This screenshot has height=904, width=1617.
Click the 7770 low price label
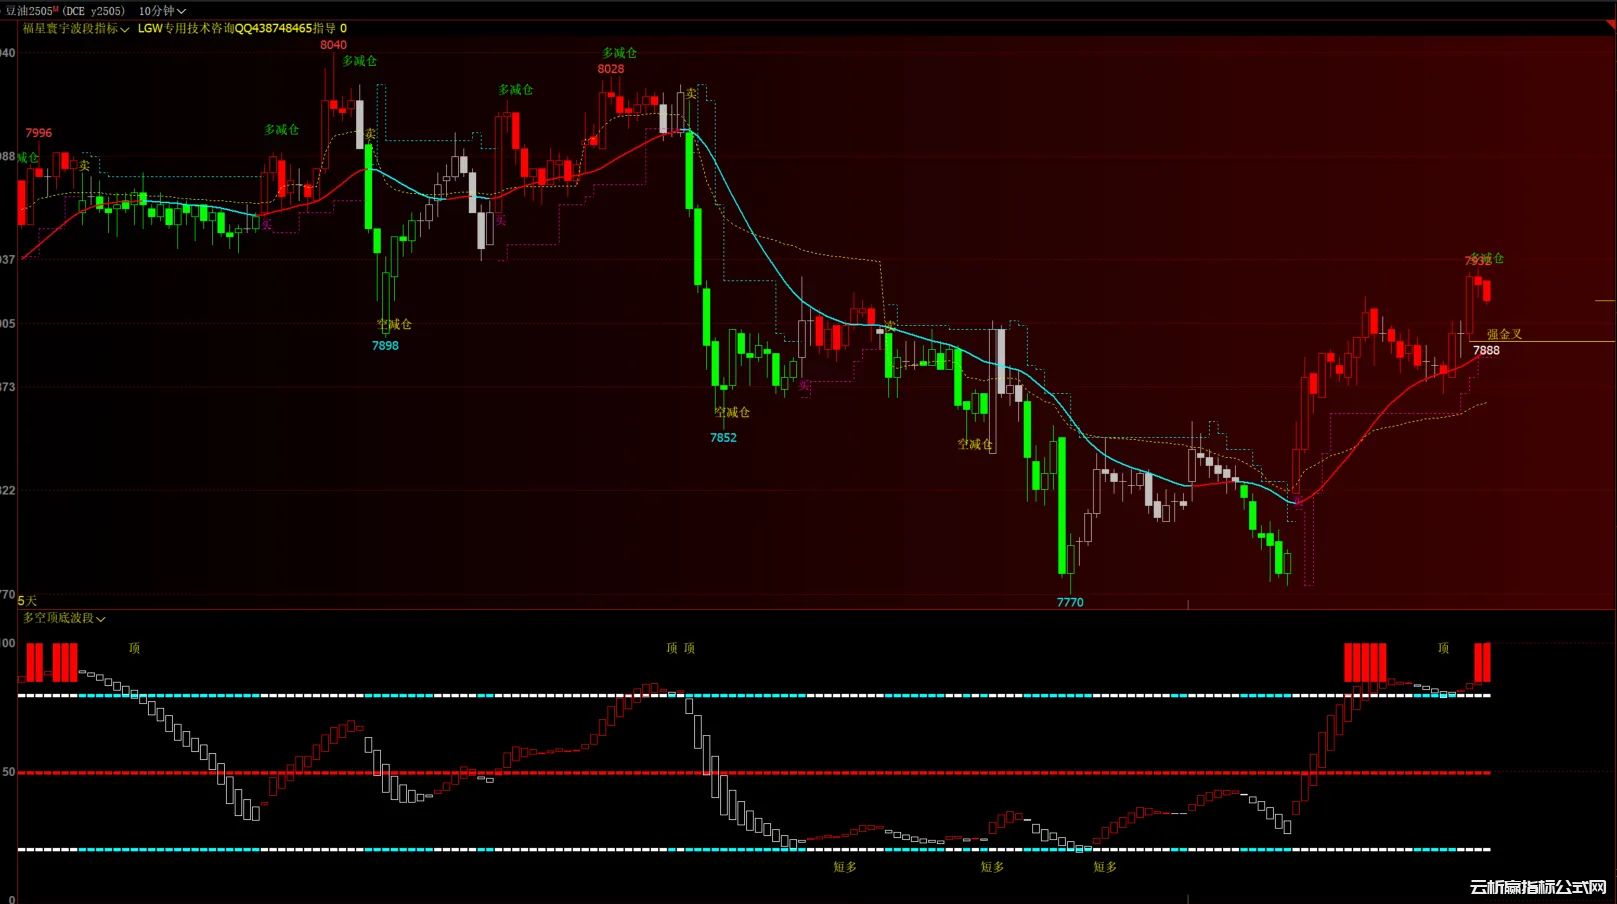click(1070, 602)
